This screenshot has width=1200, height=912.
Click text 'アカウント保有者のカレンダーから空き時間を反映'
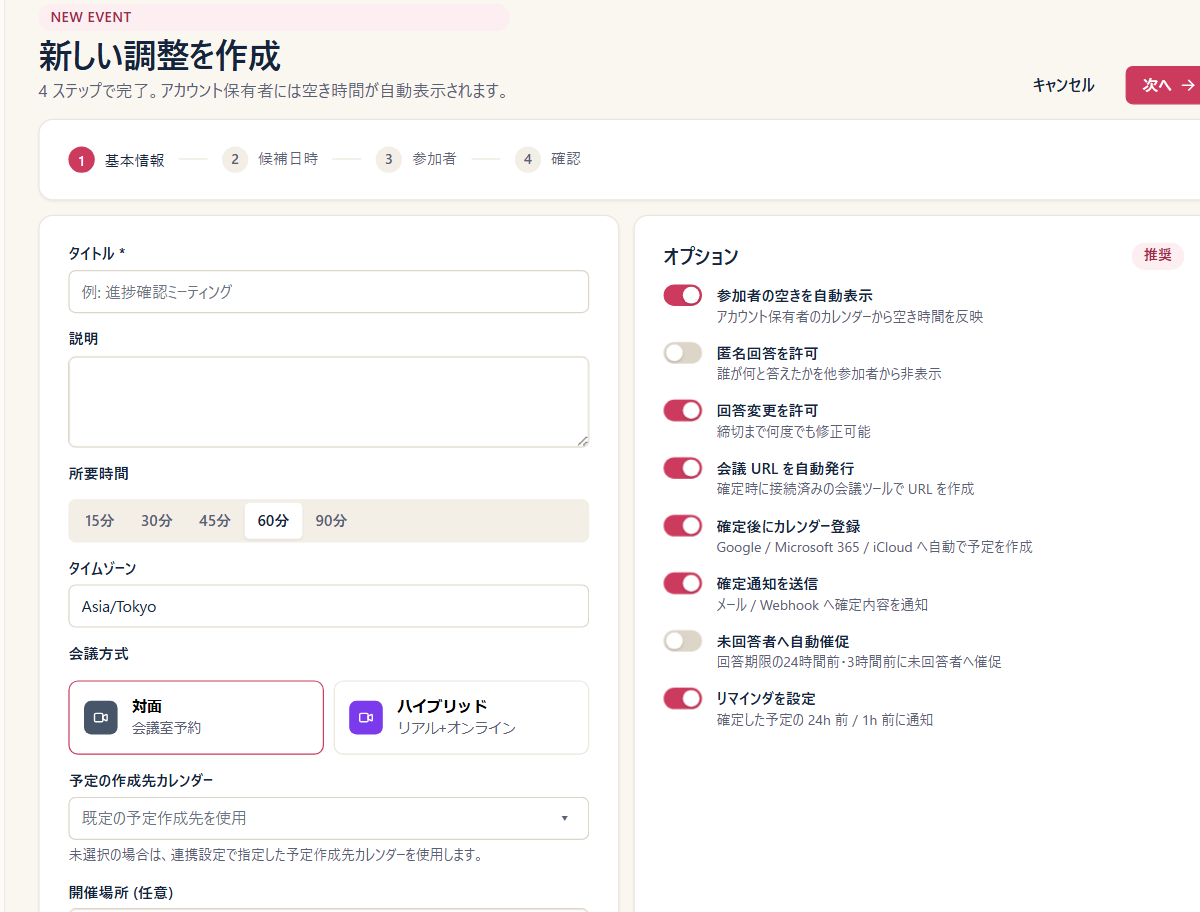[850, 317]
